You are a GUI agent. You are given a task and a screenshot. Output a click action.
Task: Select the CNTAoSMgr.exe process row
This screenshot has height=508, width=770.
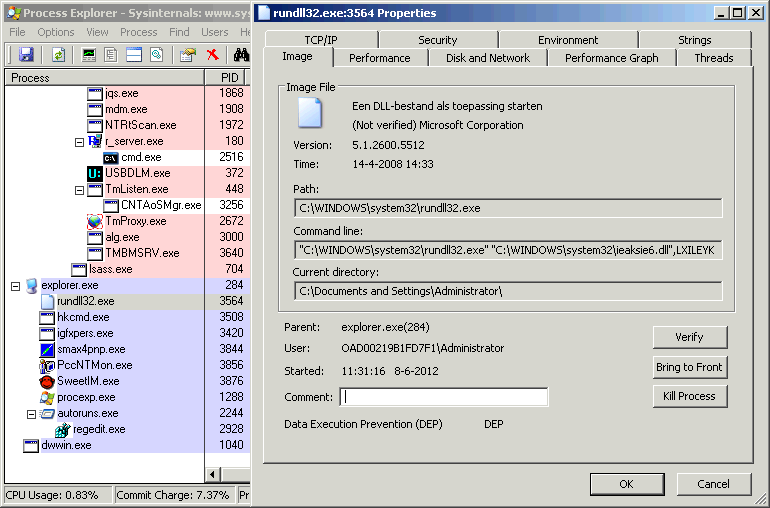(x=128, y=205)
